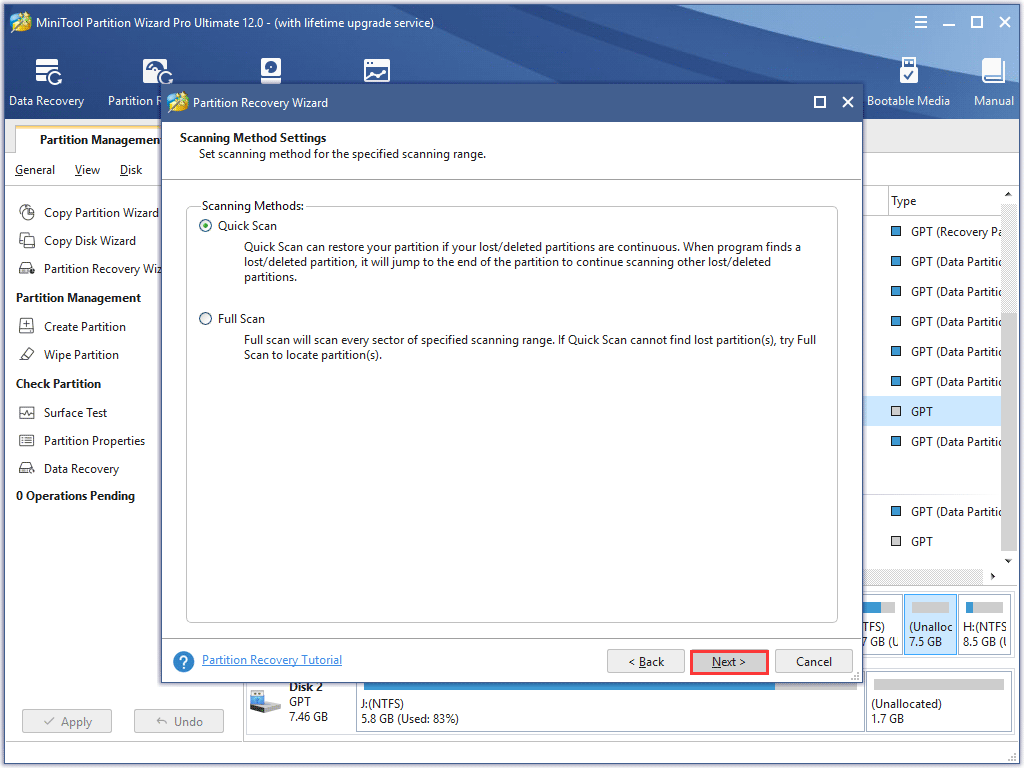The height and width of the screenshot is (768, 1024).
Task: Close the Partition Recovery Wizard dialog
Action: coord(848,103)
